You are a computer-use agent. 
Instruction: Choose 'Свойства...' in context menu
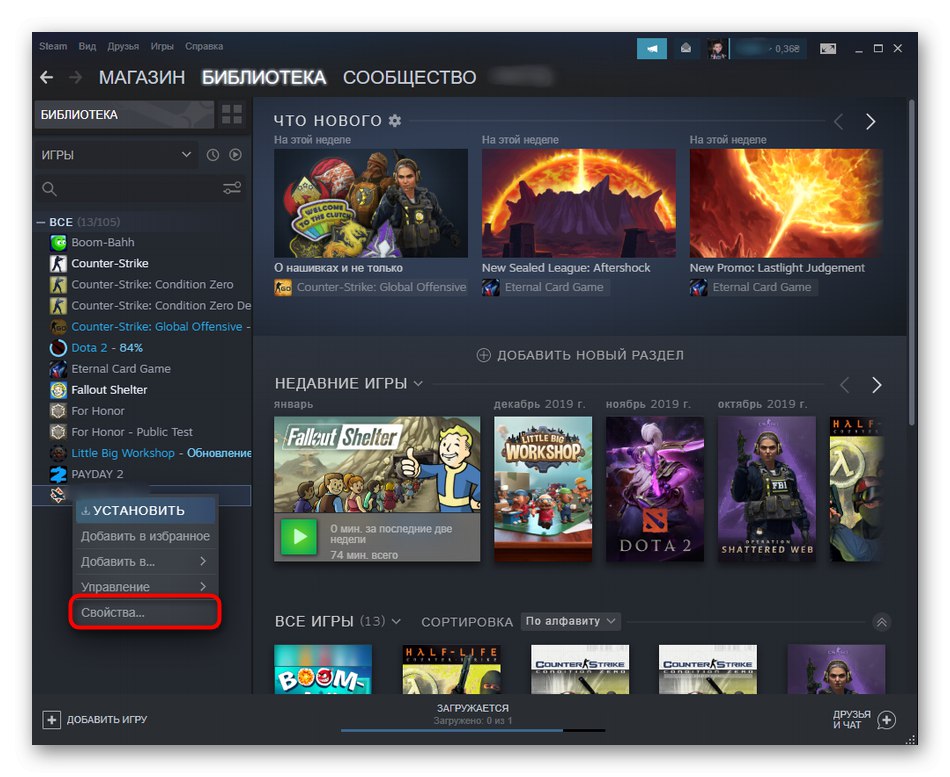[x=145, y=613]
